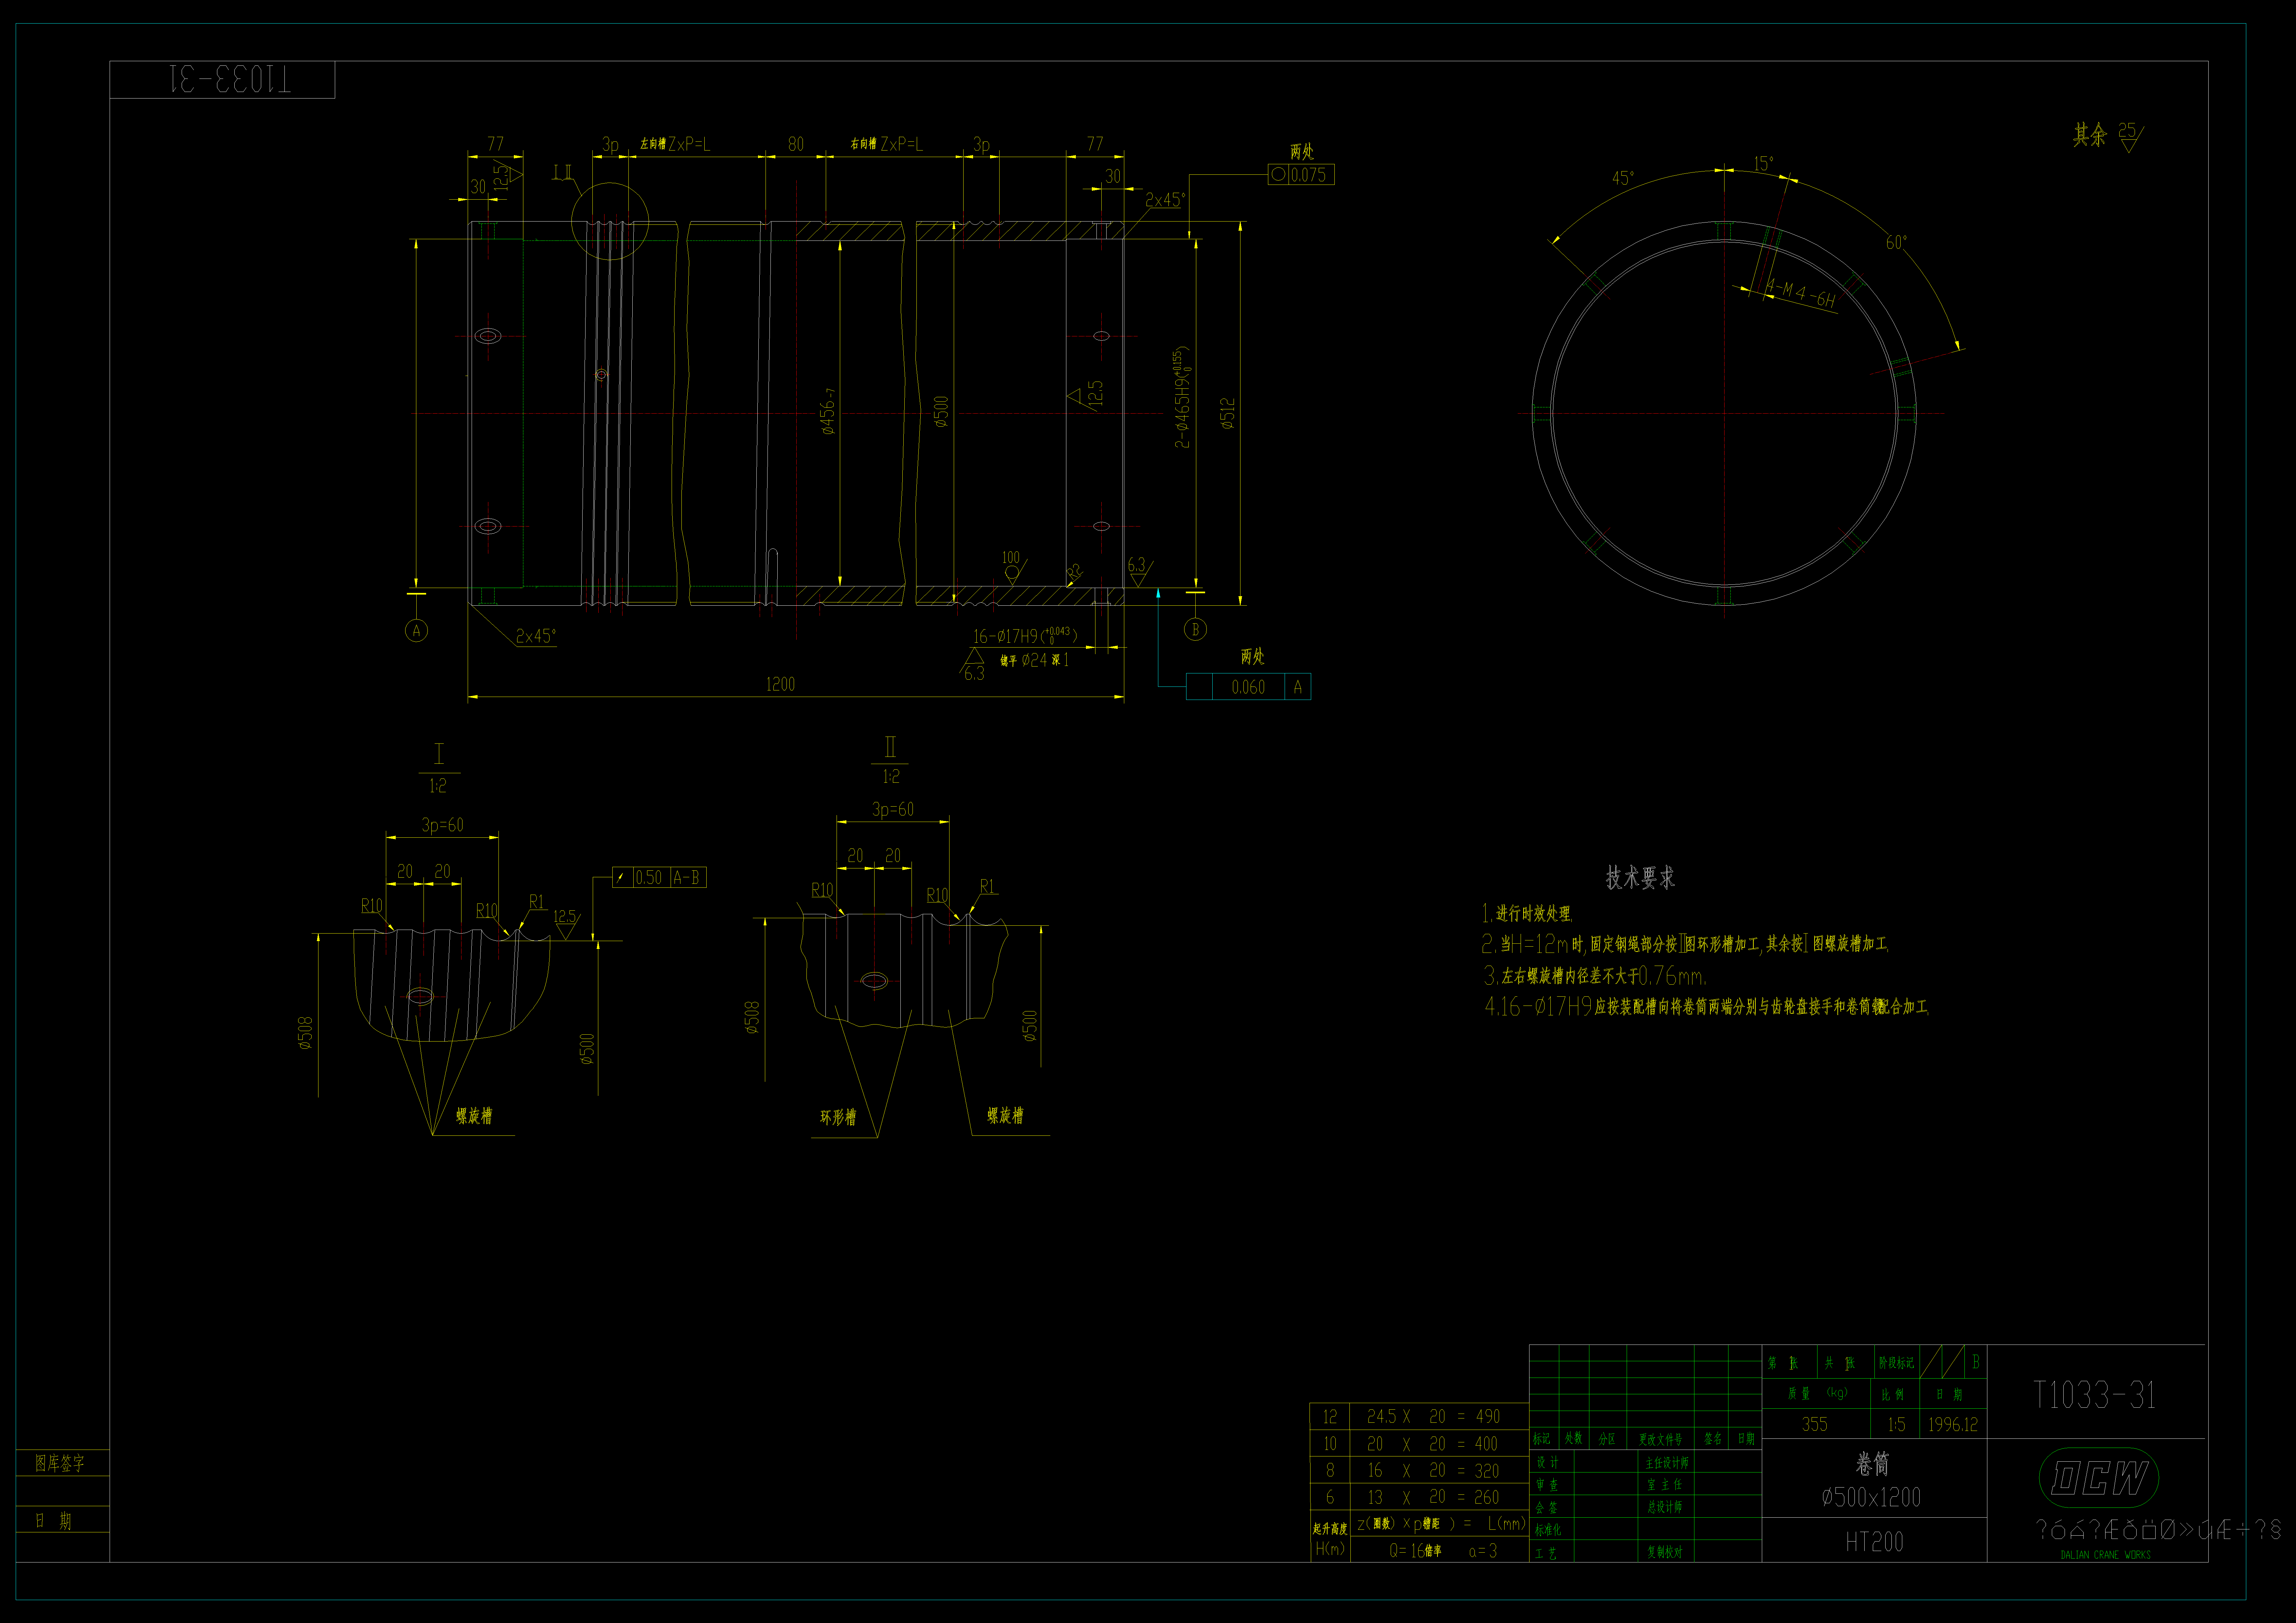Click the H(m) header cell
The image size is (2296, 1623).
click(1330, 1549)
